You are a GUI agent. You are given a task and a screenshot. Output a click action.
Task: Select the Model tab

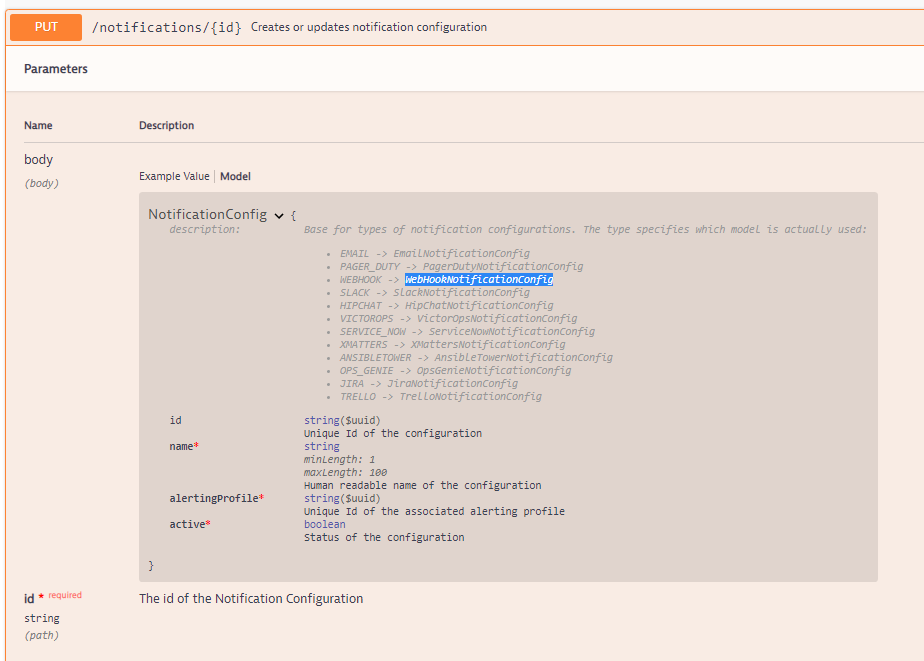235,176
